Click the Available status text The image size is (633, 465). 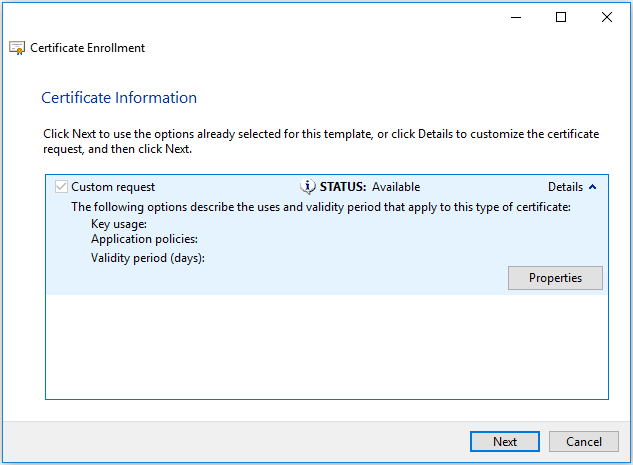(x=396, y=187)
